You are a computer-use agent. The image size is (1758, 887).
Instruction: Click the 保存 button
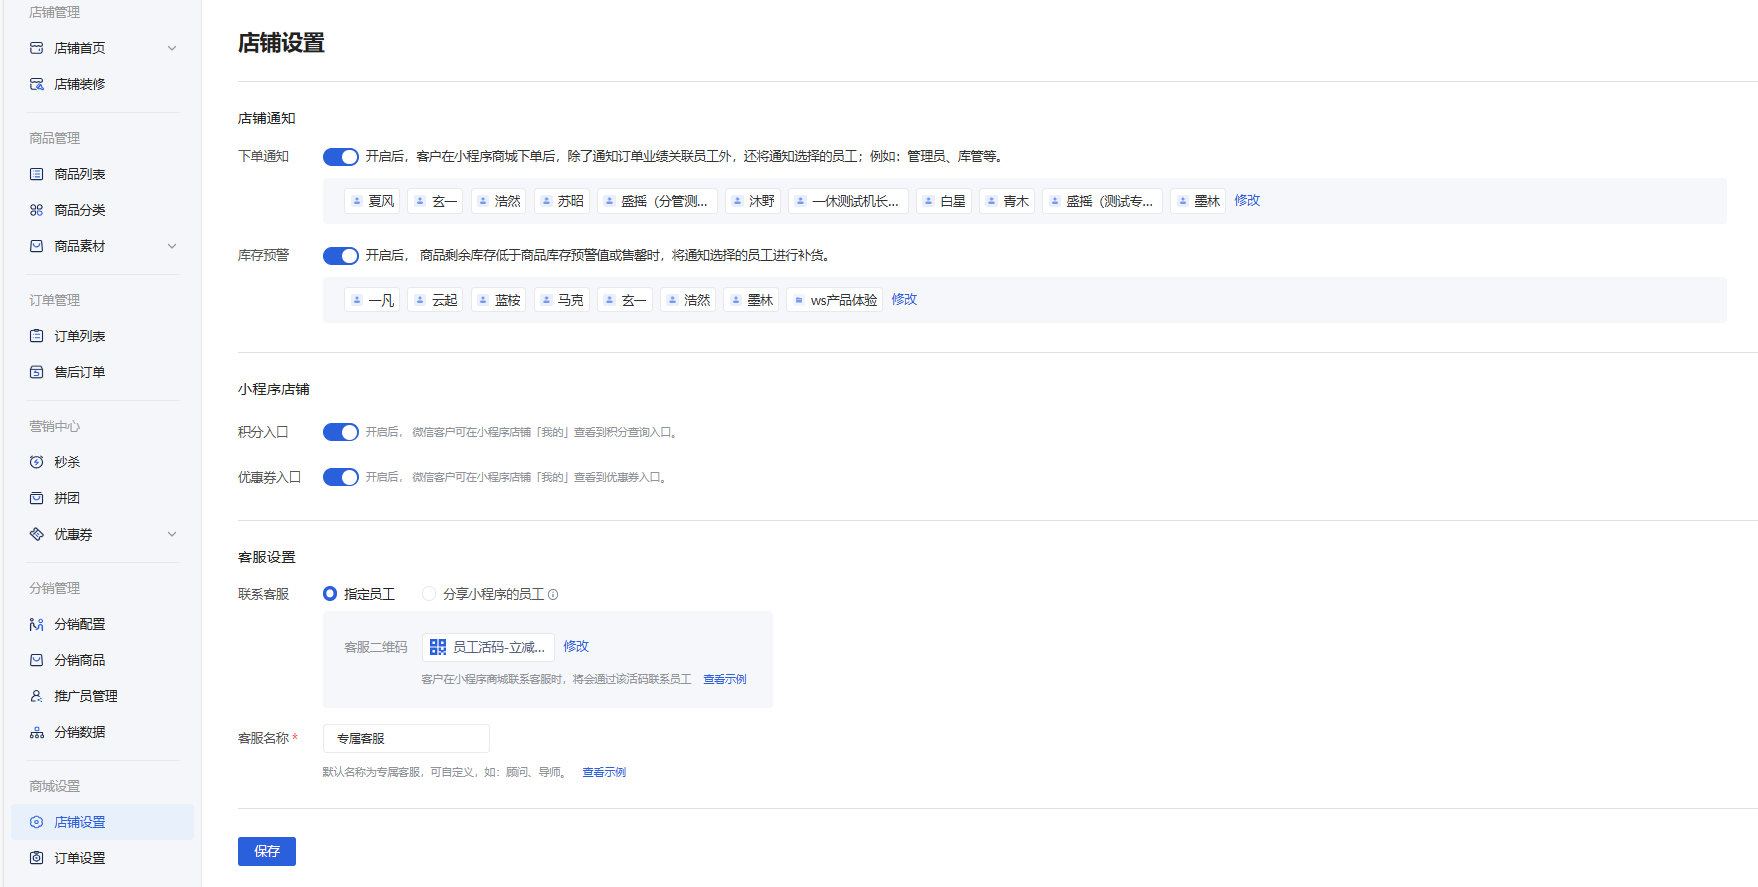[267, 851]
